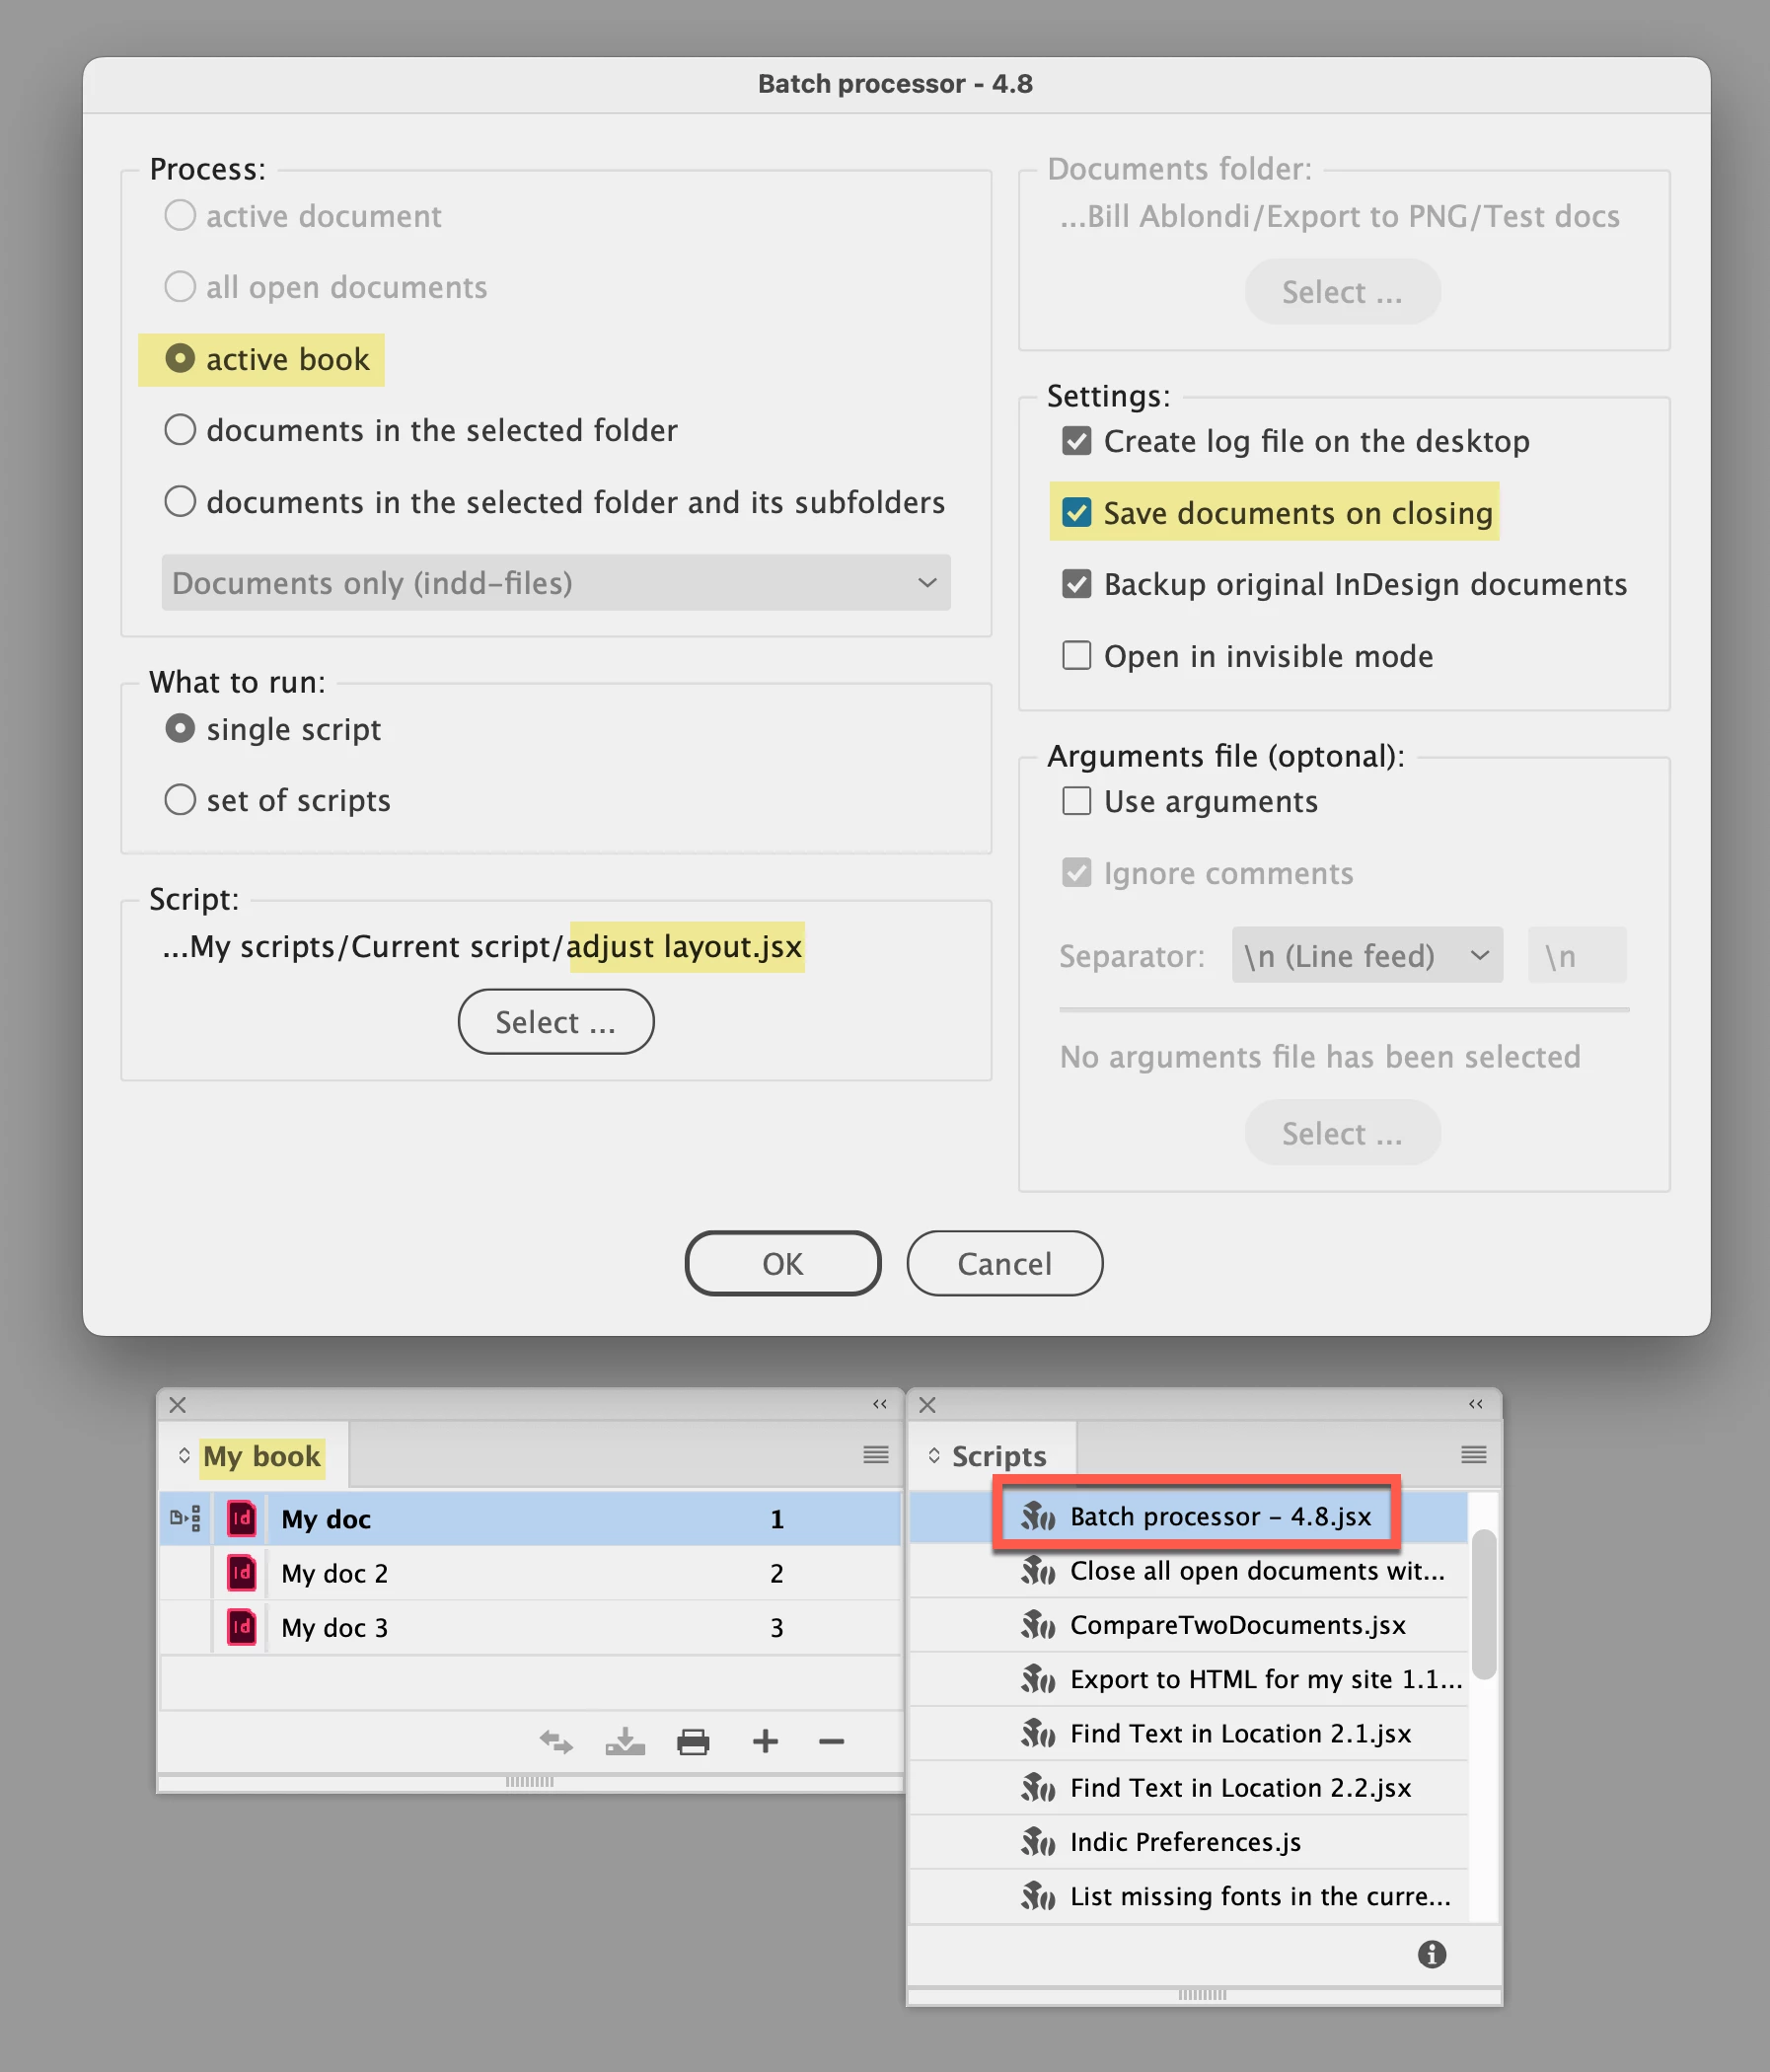
Task: Enable Open in invisible mode
Action: [x=1076, y=655]
